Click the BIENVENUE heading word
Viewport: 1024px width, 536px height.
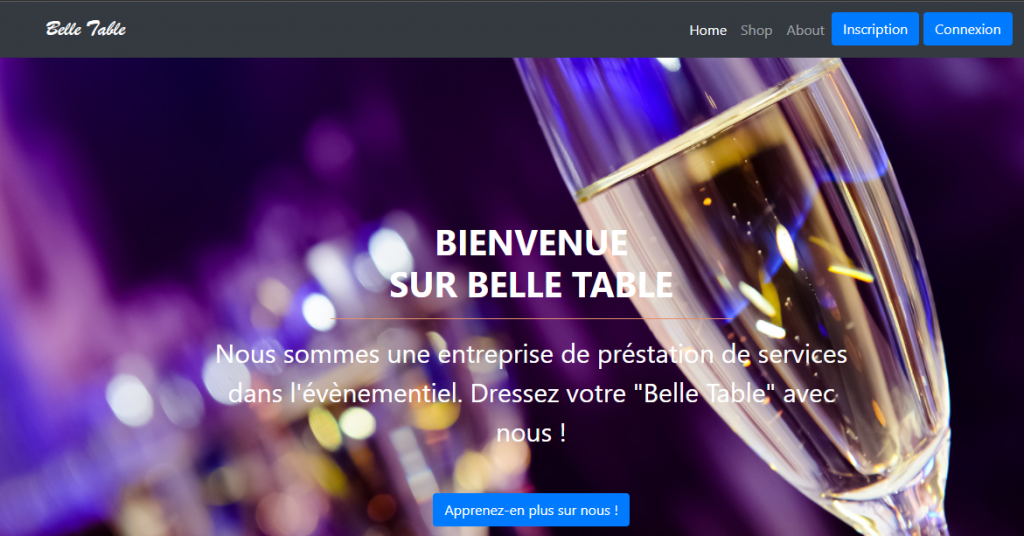point(531,243)
